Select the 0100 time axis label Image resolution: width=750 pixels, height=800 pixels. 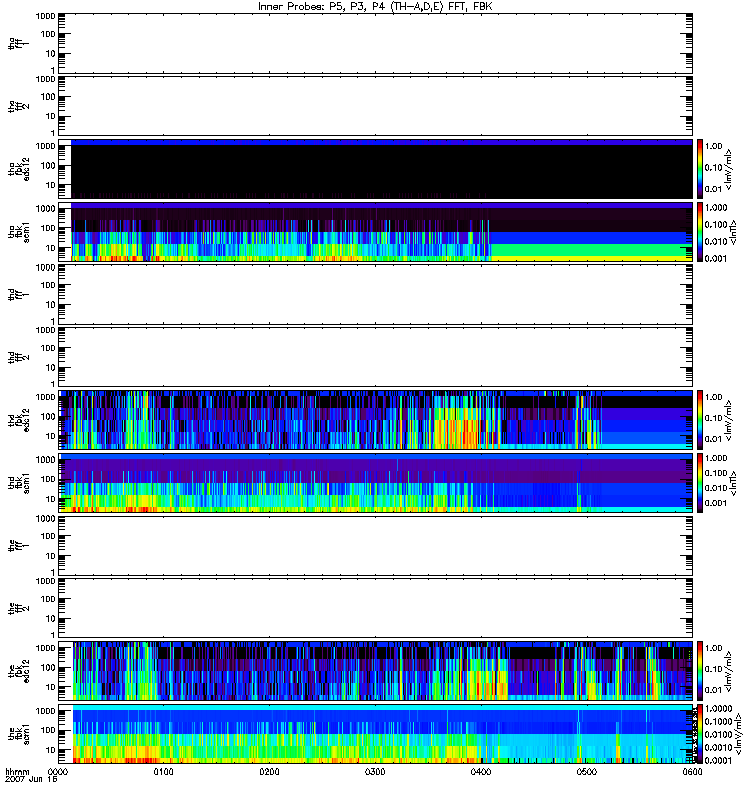(164, 772)
